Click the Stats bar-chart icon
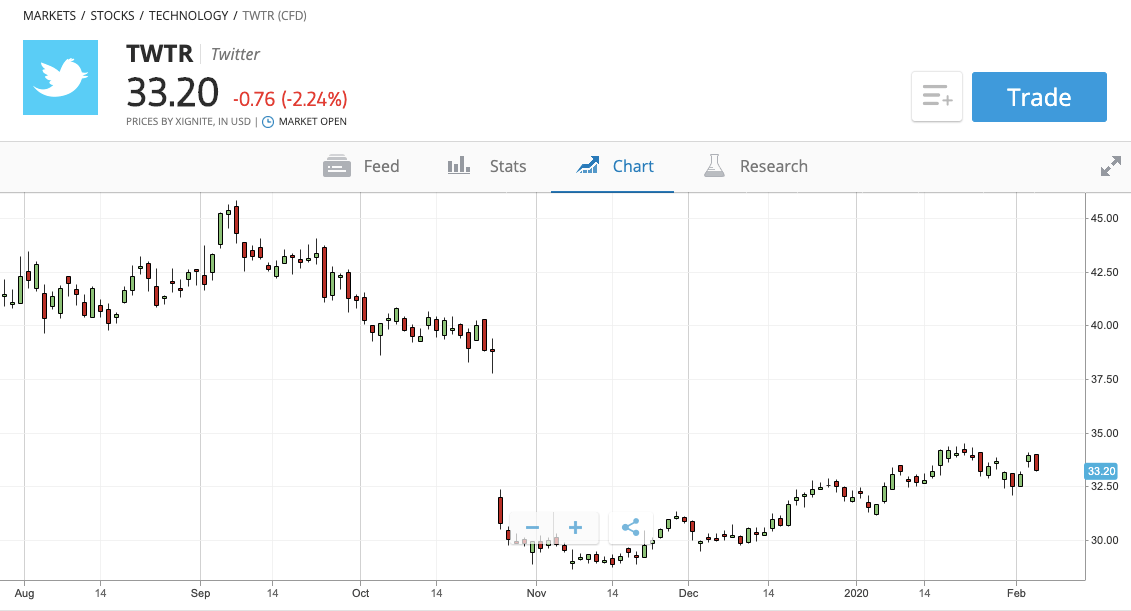 (x=459, y=166)
